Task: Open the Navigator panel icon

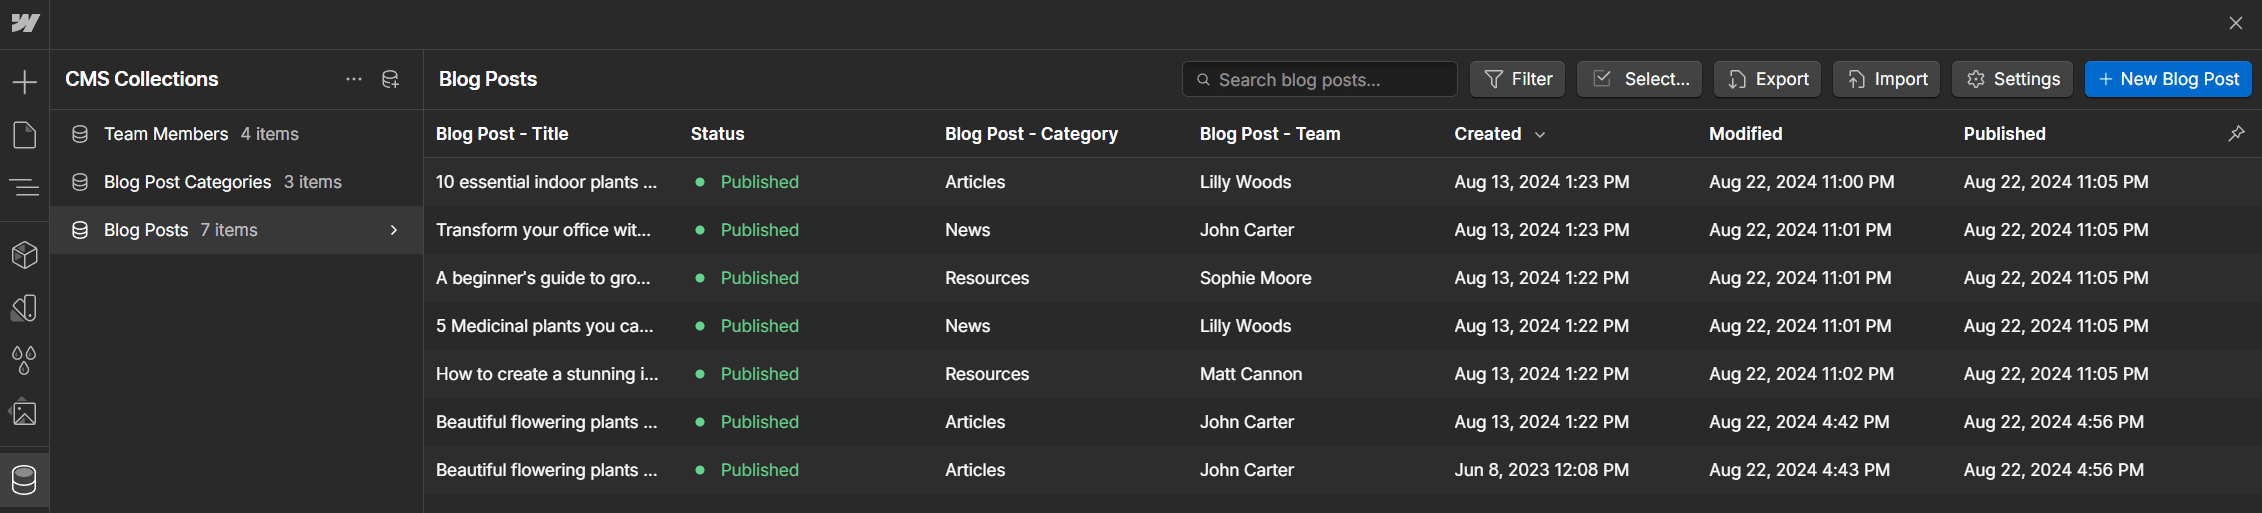Action: 25,187
